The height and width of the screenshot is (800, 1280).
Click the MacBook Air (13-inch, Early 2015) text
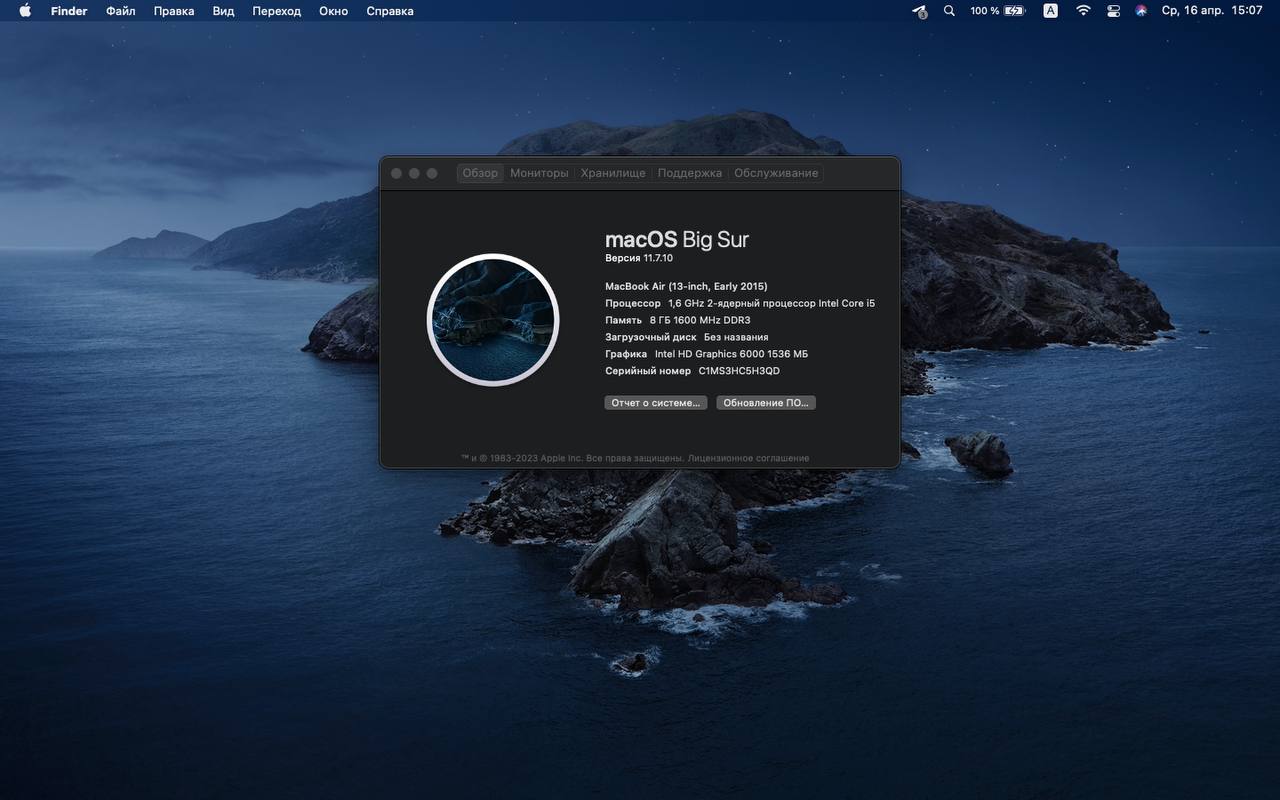(686, 286)
